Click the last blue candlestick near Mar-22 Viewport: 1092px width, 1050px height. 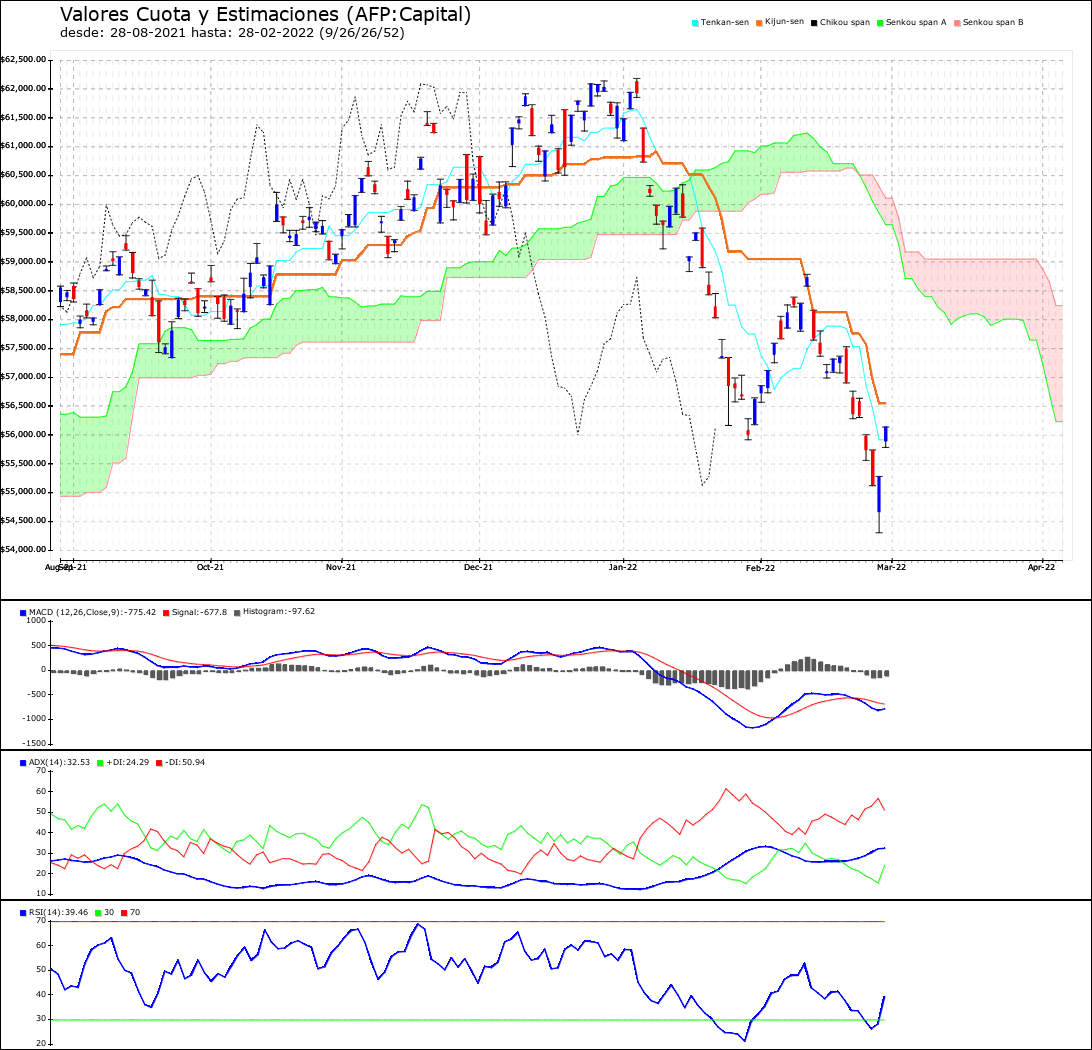click(x=885, y=435)
